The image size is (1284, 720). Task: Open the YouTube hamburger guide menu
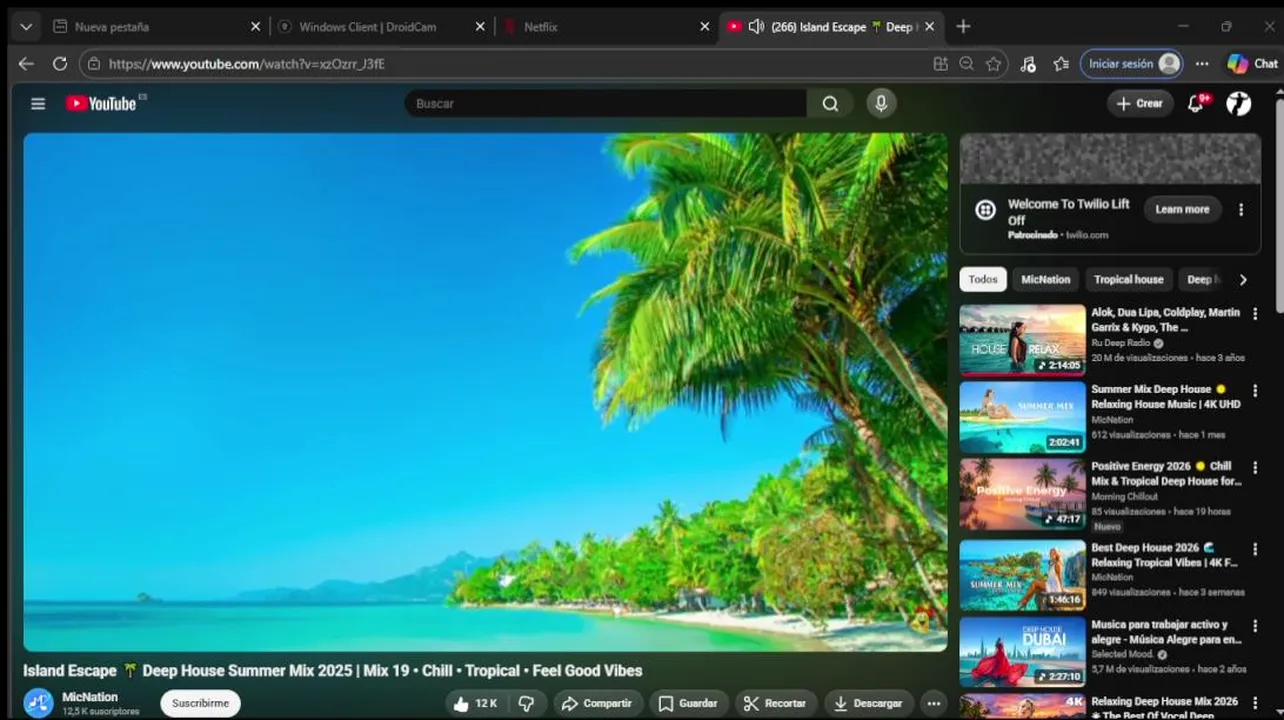(x=38, y=103)
